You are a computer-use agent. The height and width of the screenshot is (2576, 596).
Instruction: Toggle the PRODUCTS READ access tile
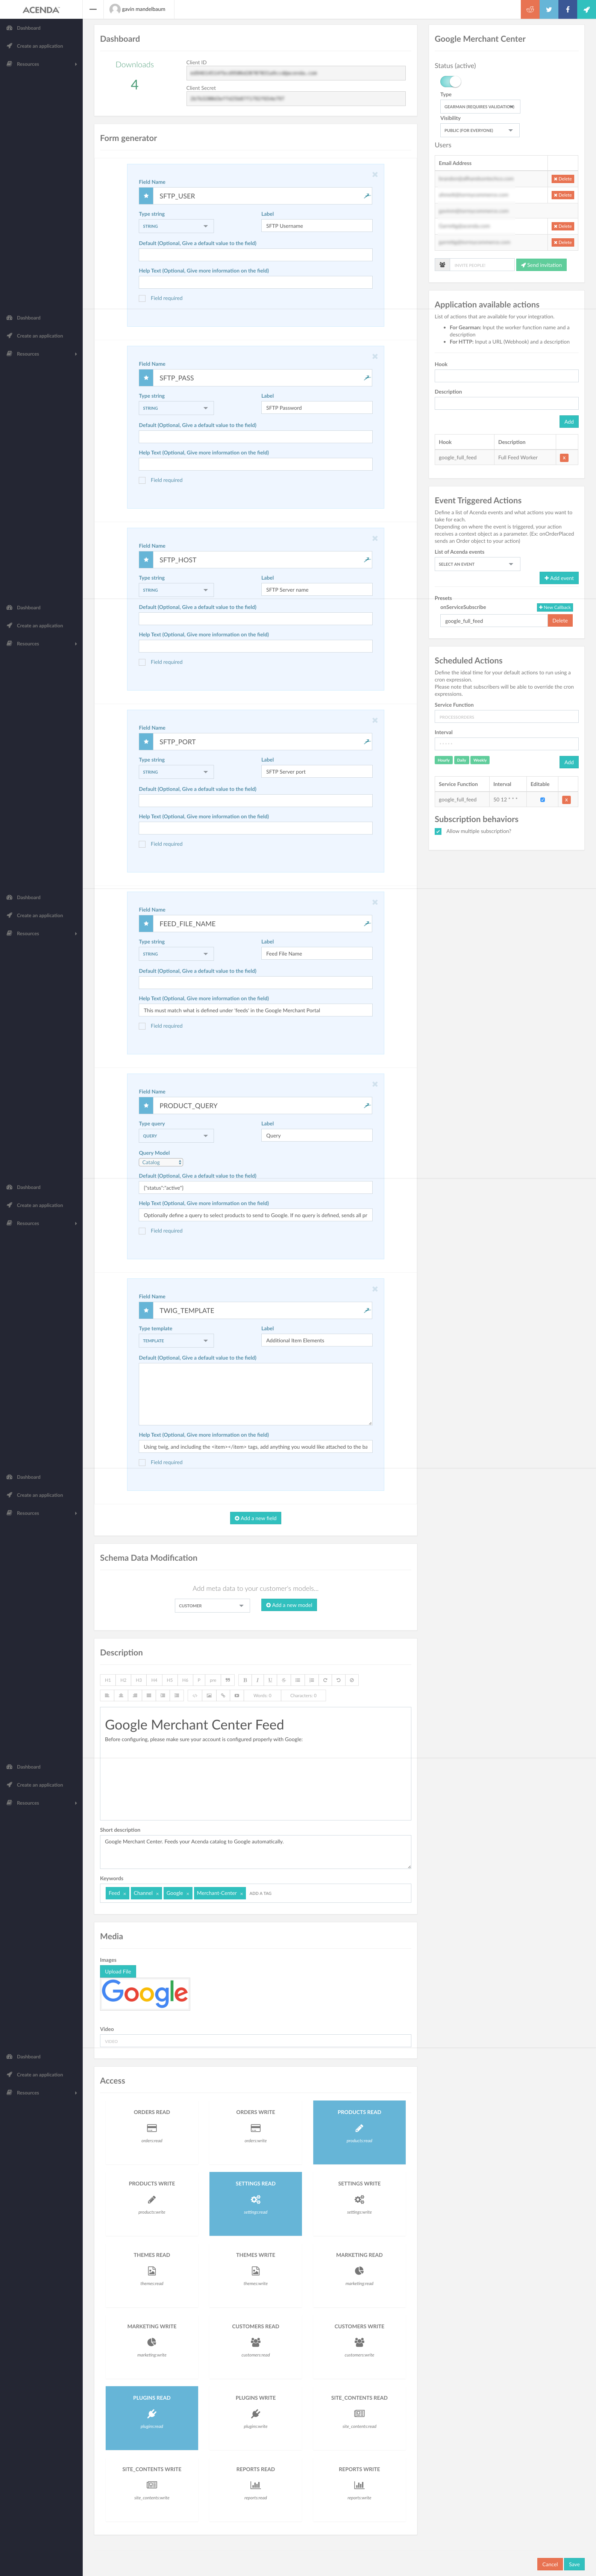pos(359,2132)
